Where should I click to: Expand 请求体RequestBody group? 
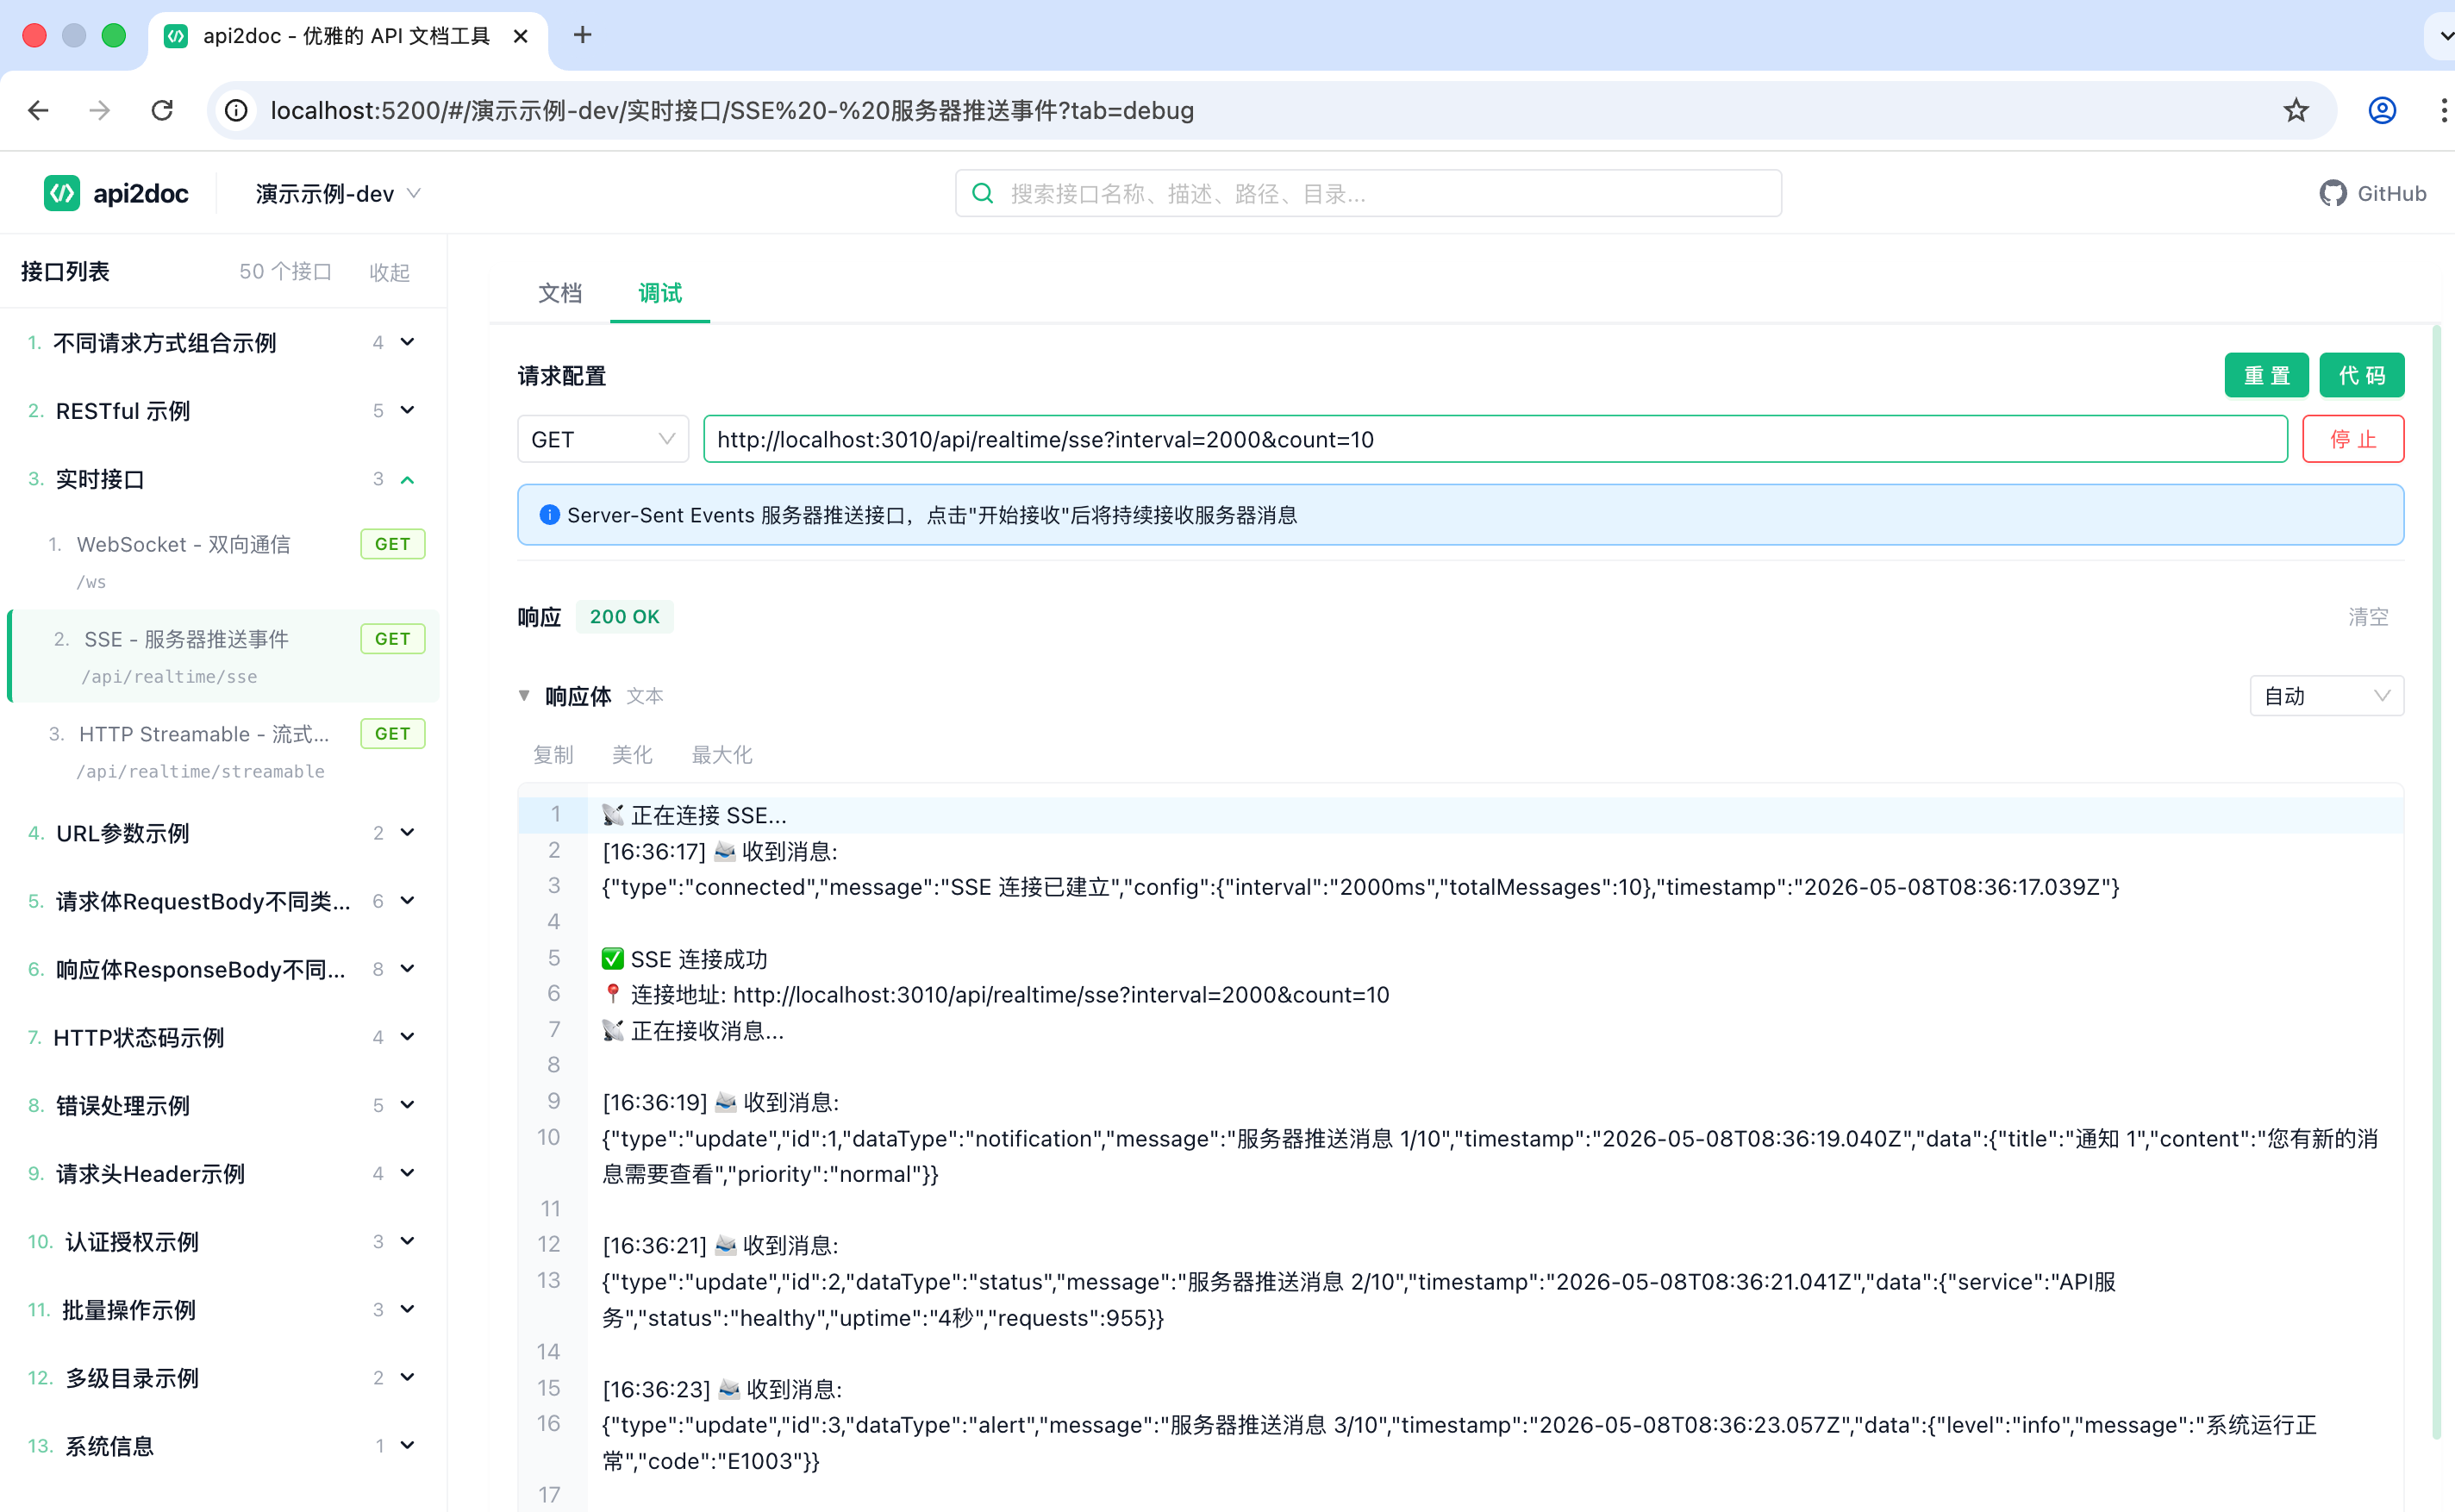click(407, 900)
